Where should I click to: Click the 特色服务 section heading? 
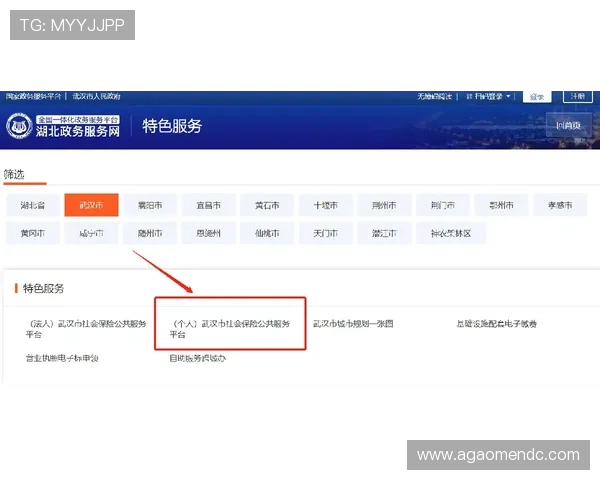[43, 288]
